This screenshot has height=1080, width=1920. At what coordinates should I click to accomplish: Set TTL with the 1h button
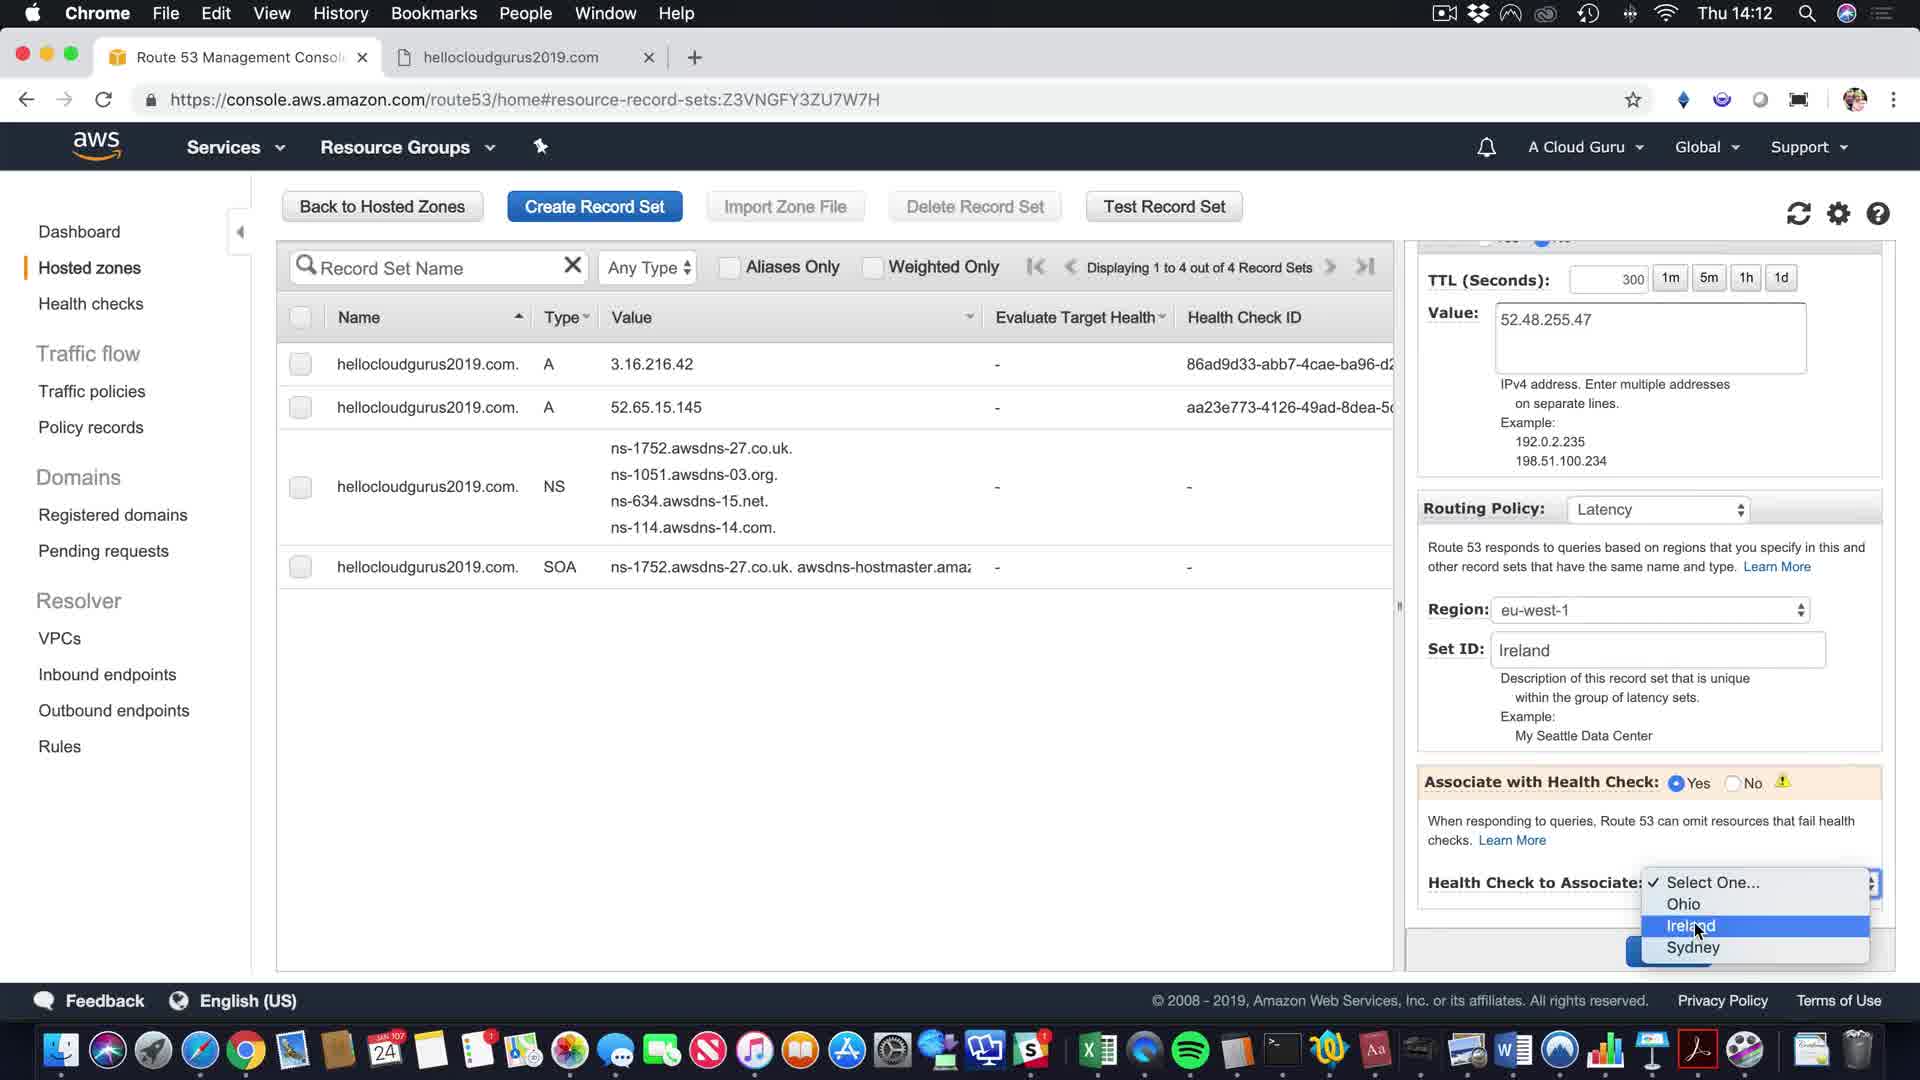[1745, 278]
